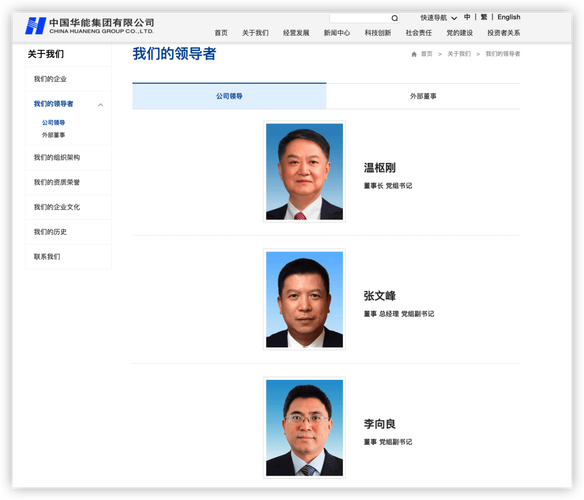Image resolution: width=584 pixels, height=500 pixels.
Task: Open the 关于我们 top menu item
Action: (256, 33)
